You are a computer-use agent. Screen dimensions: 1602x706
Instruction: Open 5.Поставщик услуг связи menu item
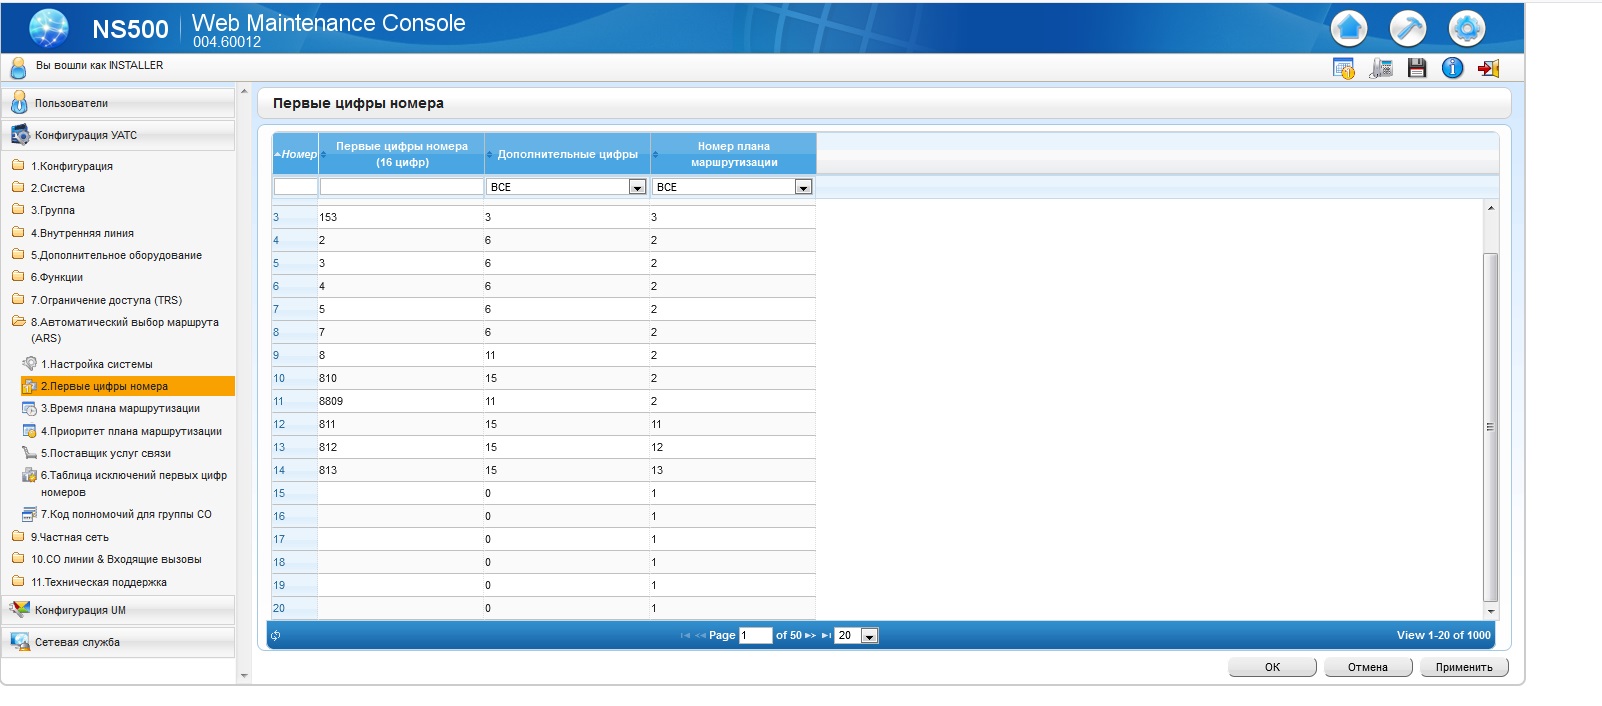click(x=105, y=453)
